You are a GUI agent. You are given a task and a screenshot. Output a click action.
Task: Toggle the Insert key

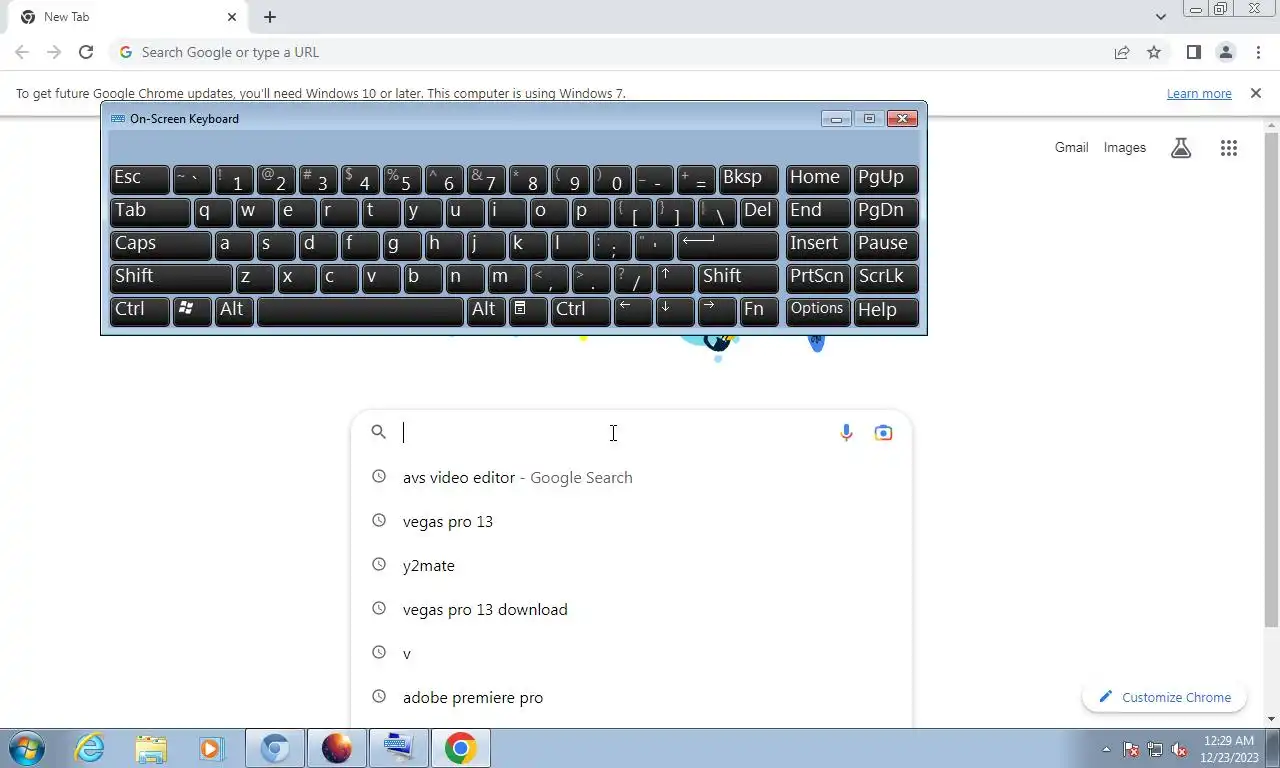818,245
